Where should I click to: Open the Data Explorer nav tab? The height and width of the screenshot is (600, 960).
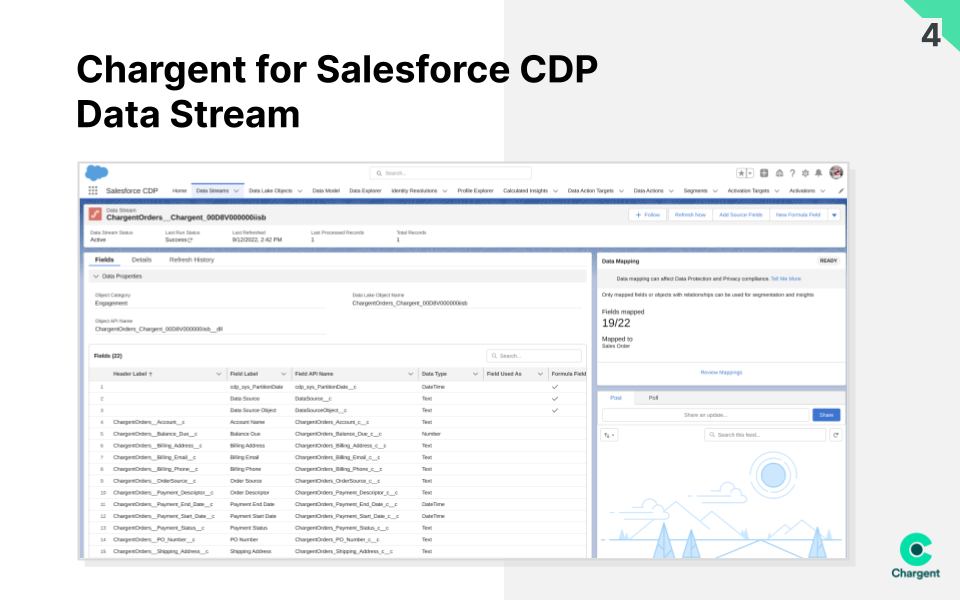click(366, 191)
